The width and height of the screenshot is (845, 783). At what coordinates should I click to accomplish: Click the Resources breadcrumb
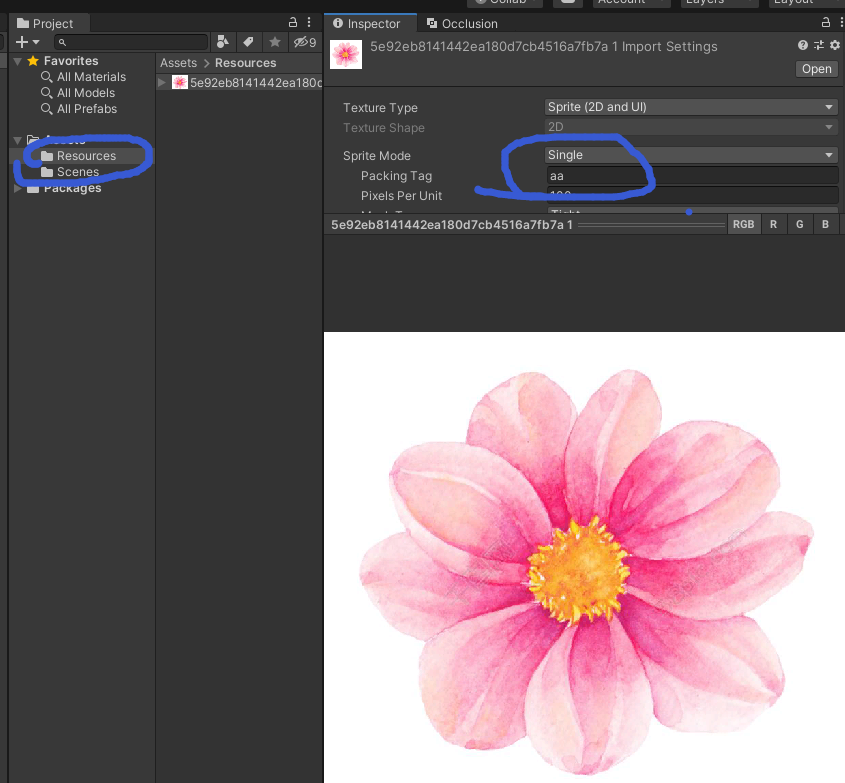245,63
